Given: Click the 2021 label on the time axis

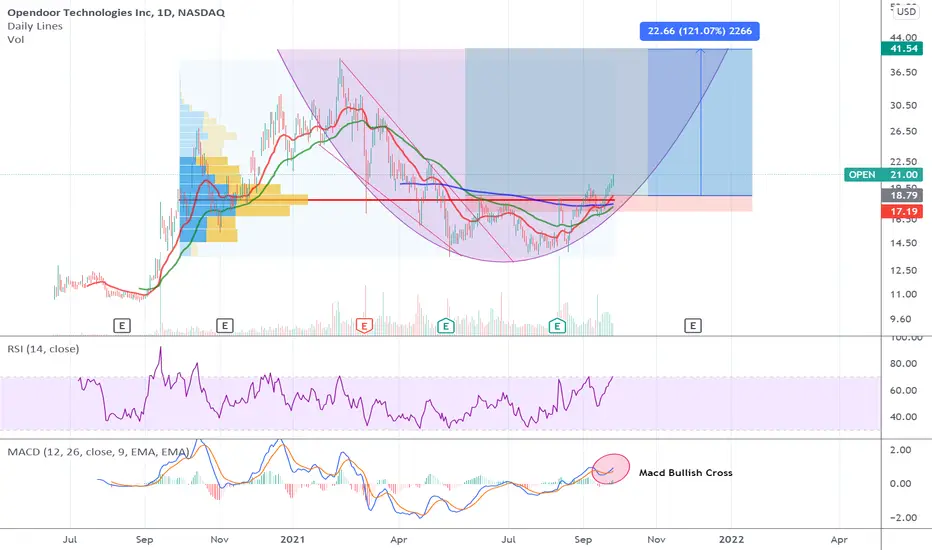Looking at the screenshot, I should 292,539.
